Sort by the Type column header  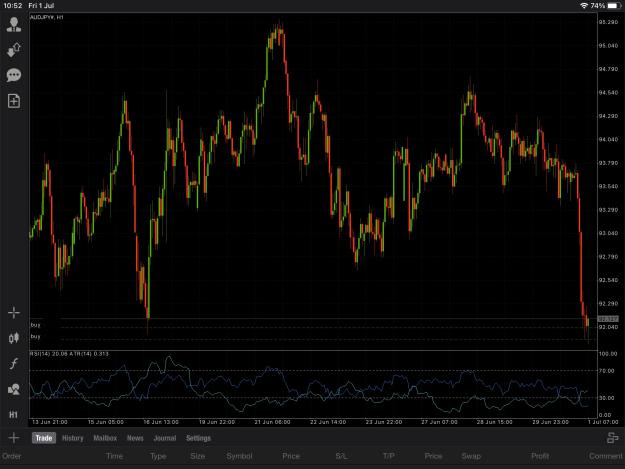(x=158, y=456)
